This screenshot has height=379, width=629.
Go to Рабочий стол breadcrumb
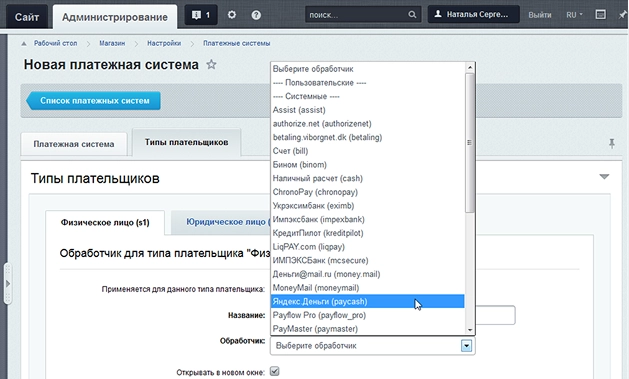coord(55,43)
